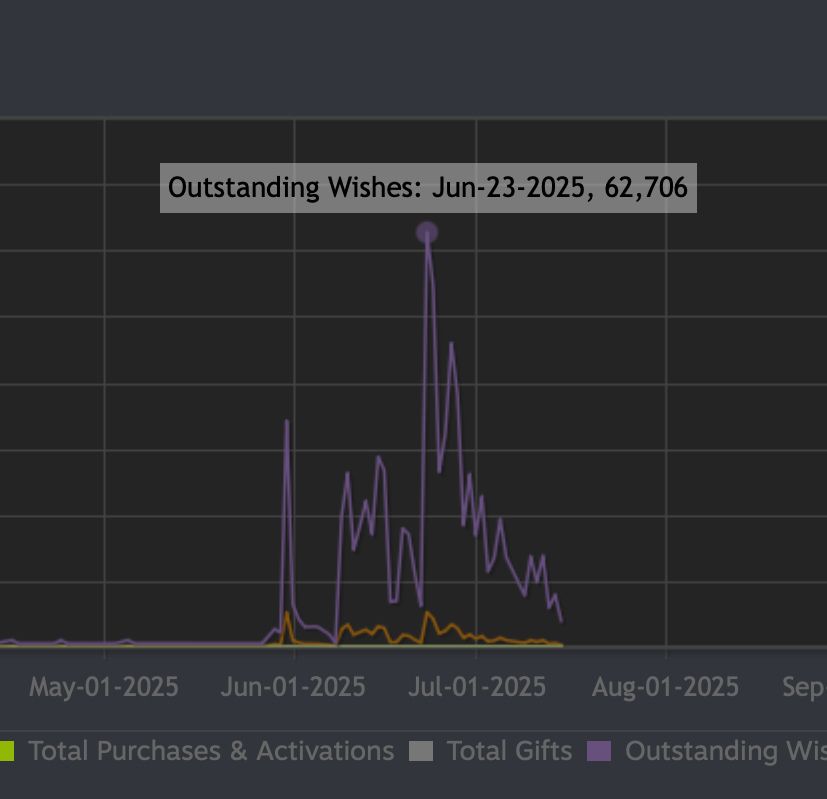The image size is (827, 799).
Task: Click the purple Outstanding Wishes legend swatch
Action: (x=599, y=751)
